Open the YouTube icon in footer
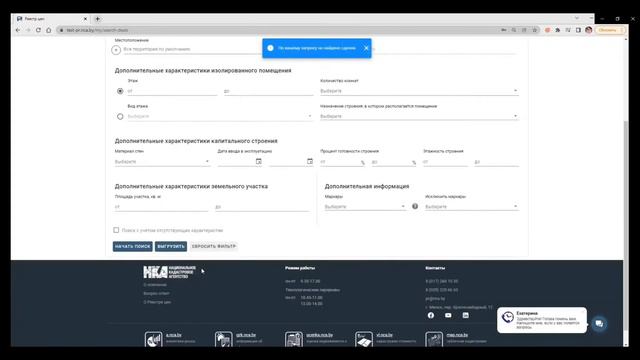This screenshot has width=640, height=360. point(448,315)
